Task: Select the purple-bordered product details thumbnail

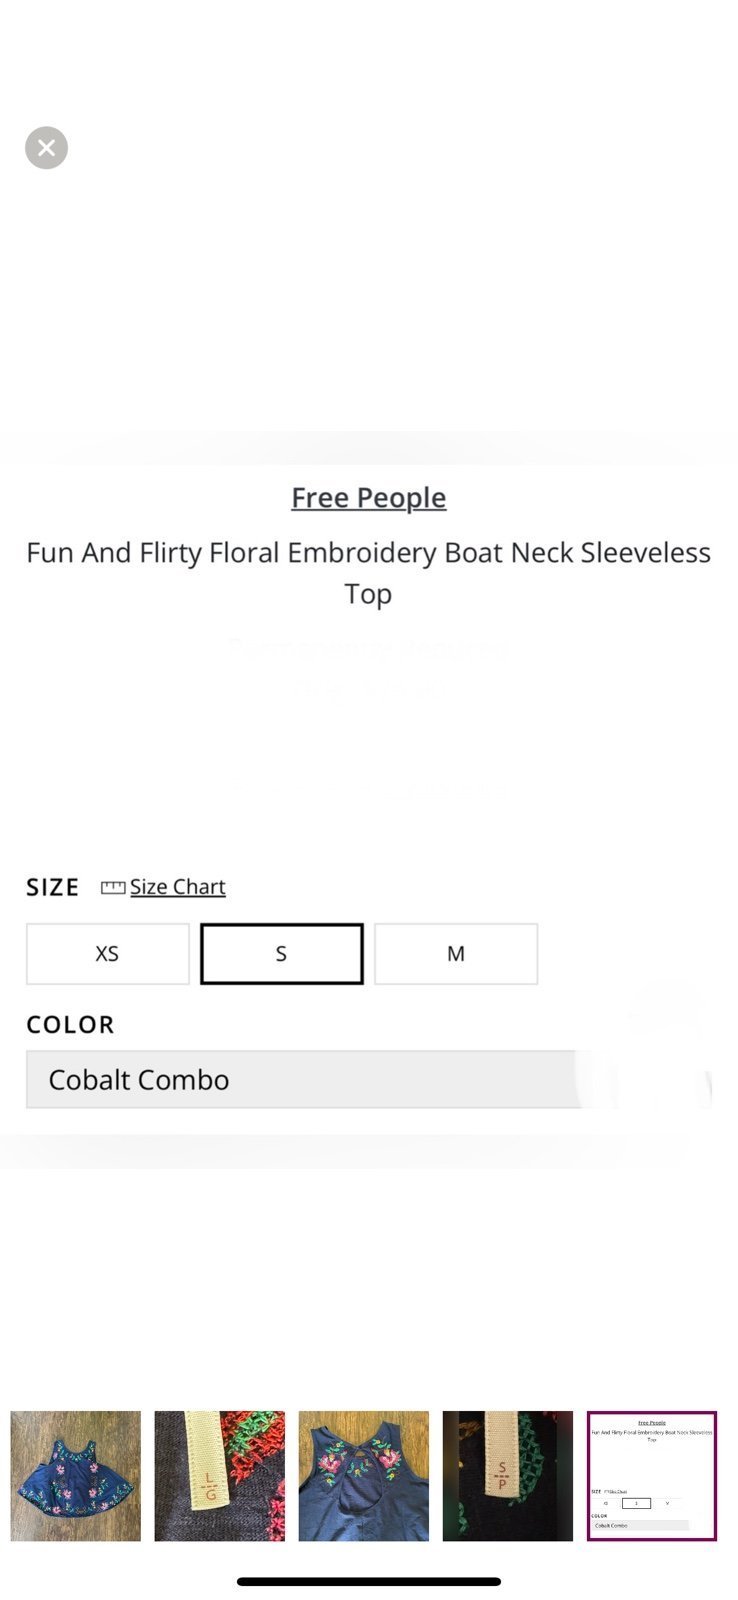Action: (652, 1476)
